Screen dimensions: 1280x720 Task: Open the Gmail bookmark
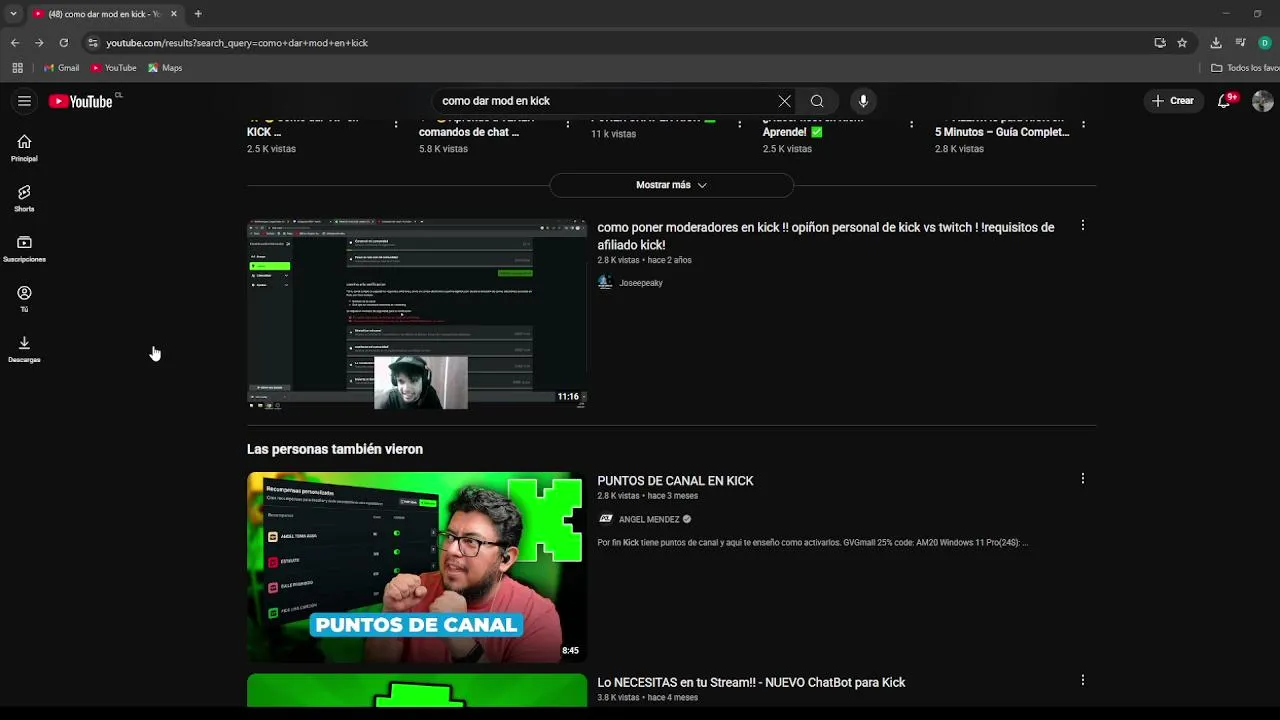(x=61, y=68)
